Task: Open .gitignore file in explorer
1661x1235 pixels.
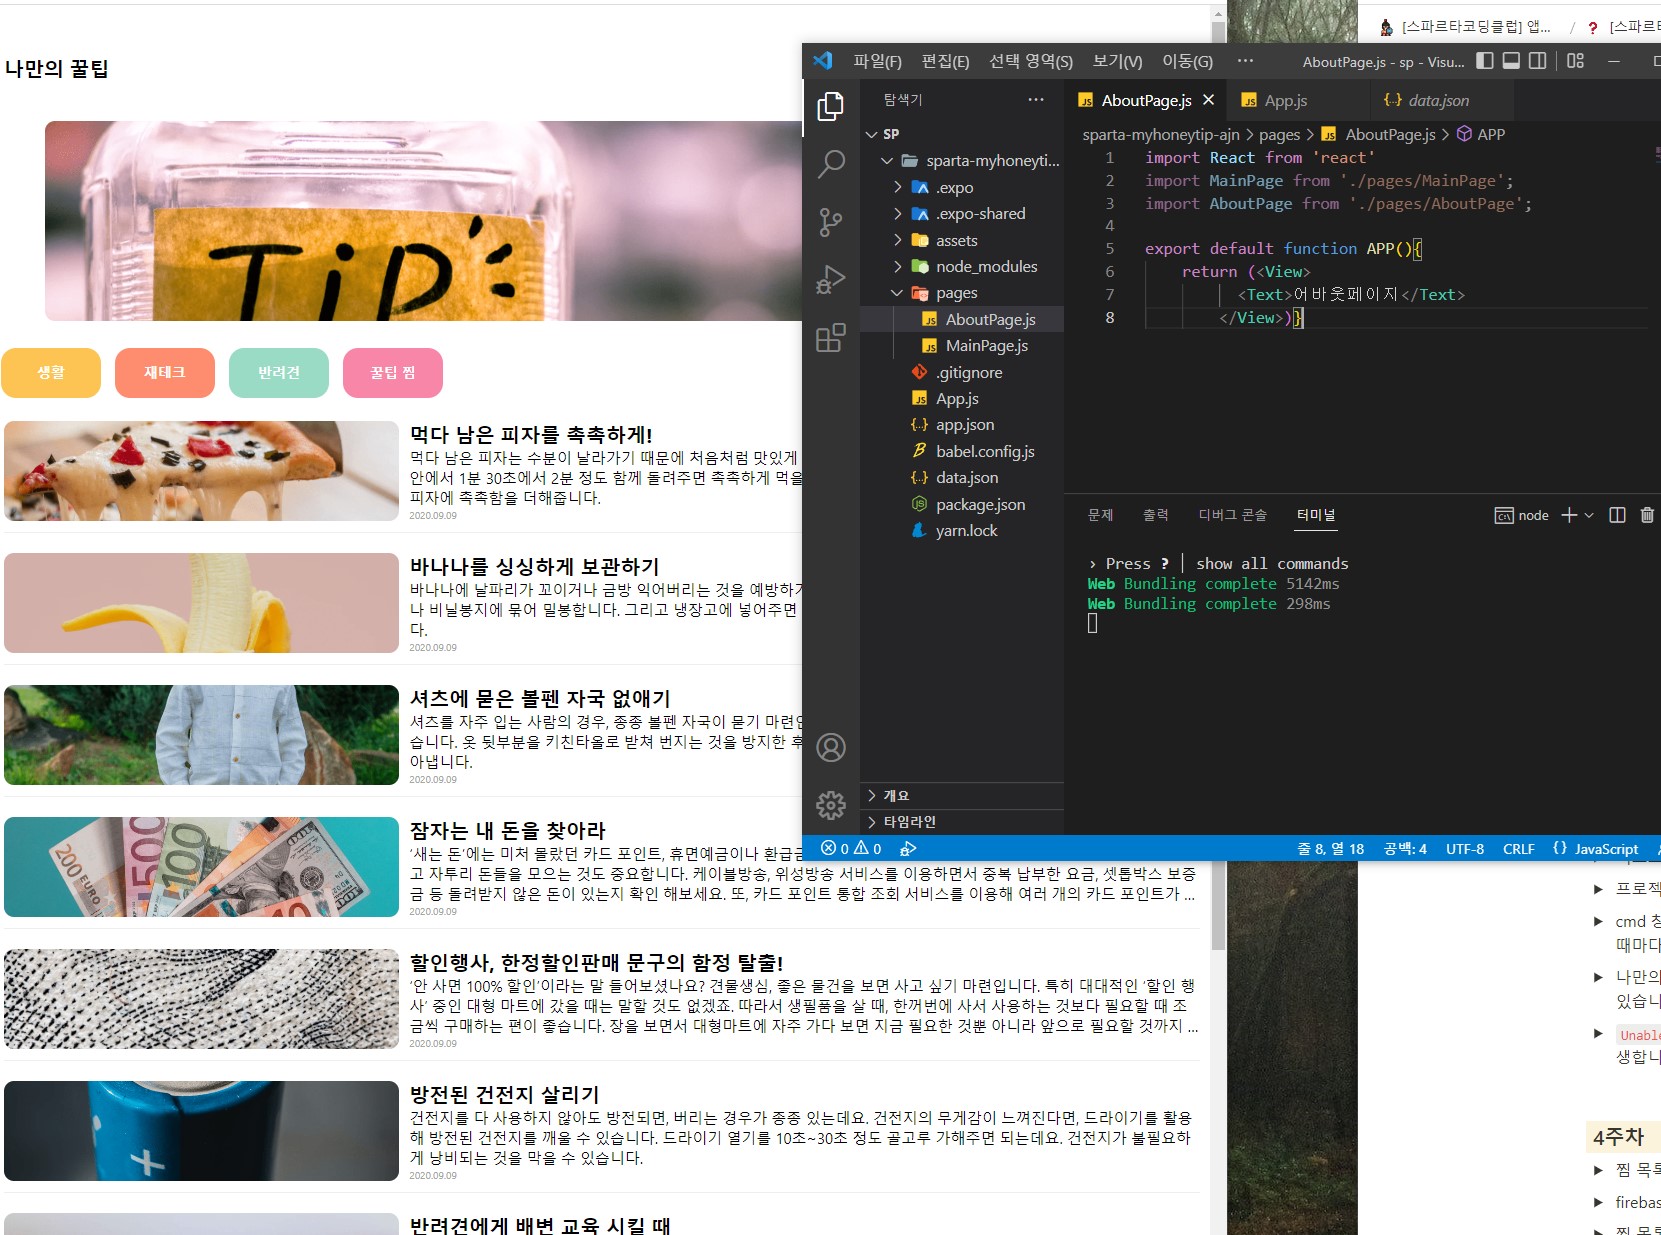Action: pyautogui.click(x=962, y=372)
